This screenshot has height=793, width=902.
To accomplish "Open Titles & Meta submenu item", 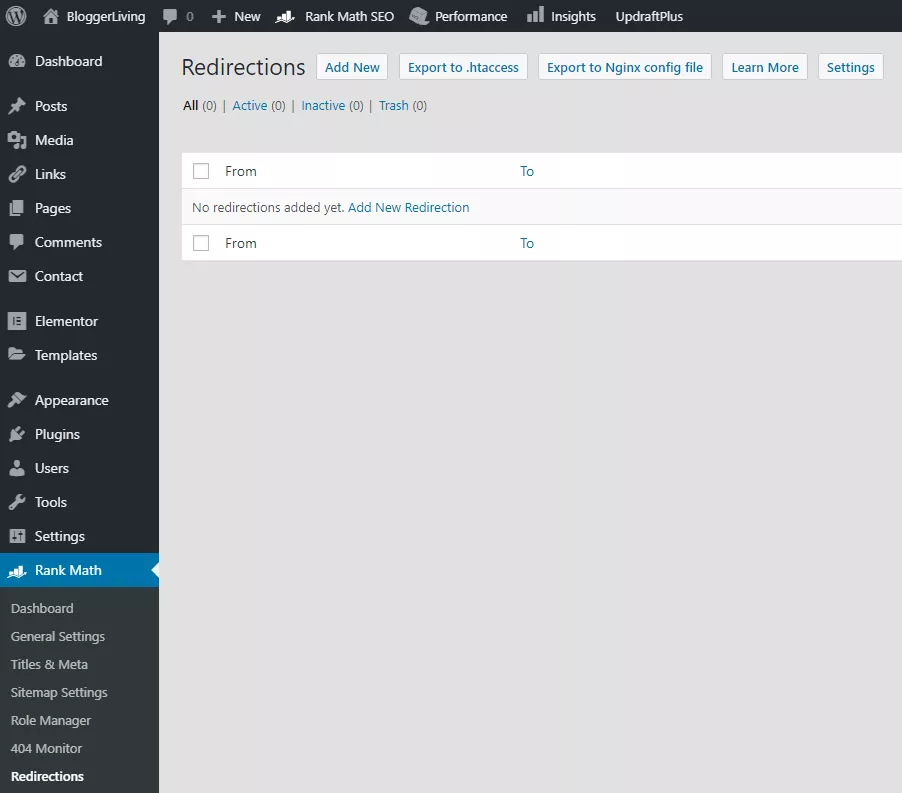I will coord(49,664).
